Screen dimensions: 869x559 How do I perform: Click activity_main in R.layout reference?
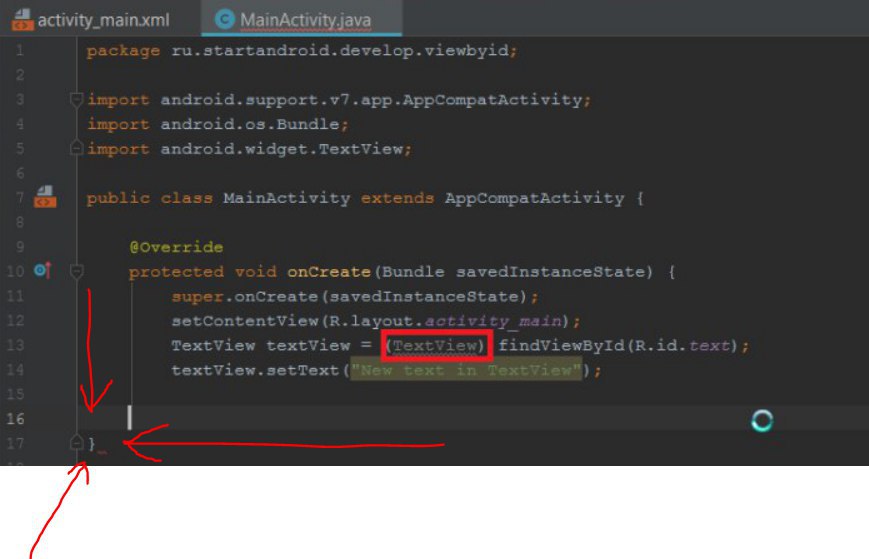[x=493, y=321]
